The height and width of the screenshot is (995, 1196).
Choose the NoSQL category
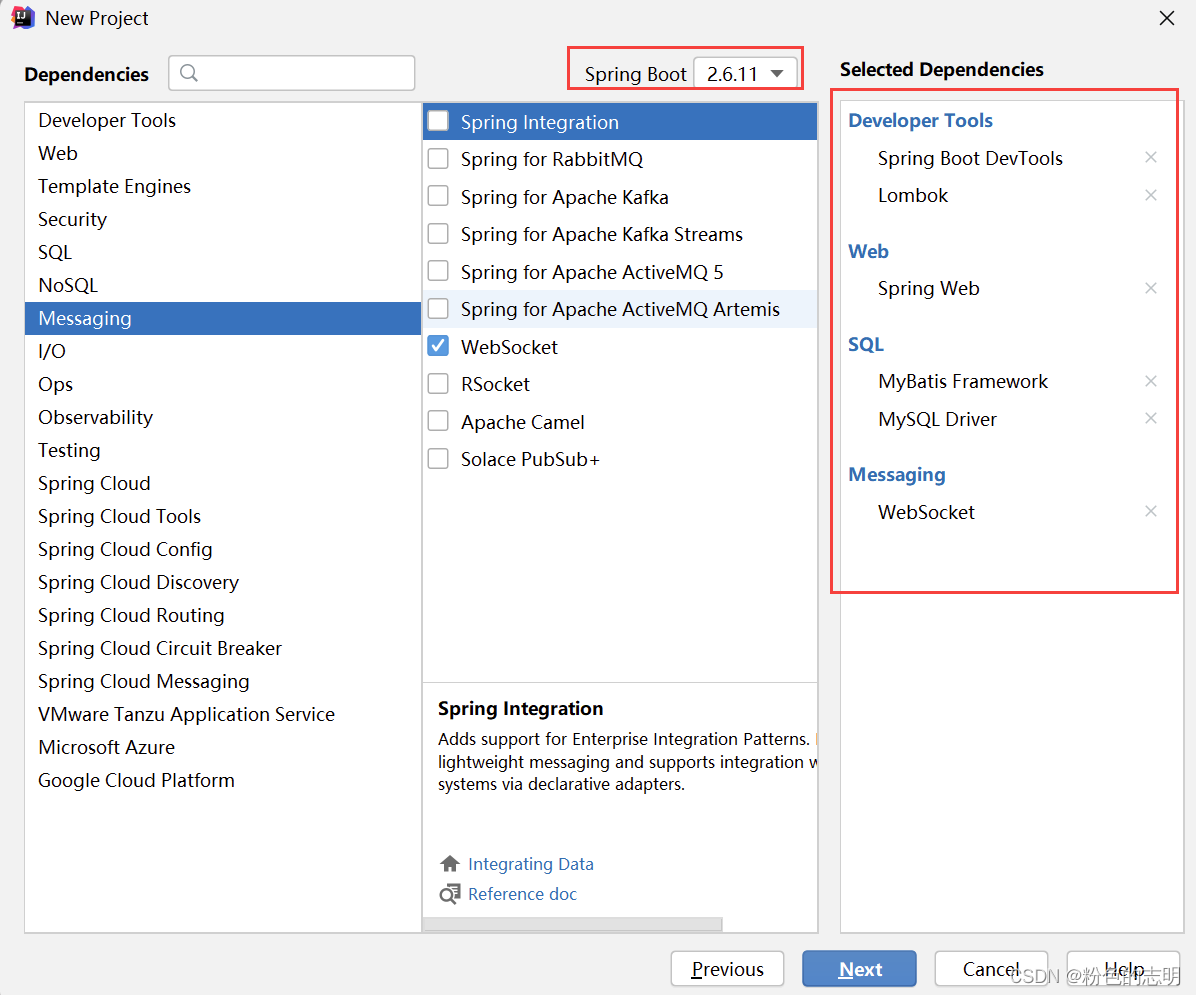point(223,285)
